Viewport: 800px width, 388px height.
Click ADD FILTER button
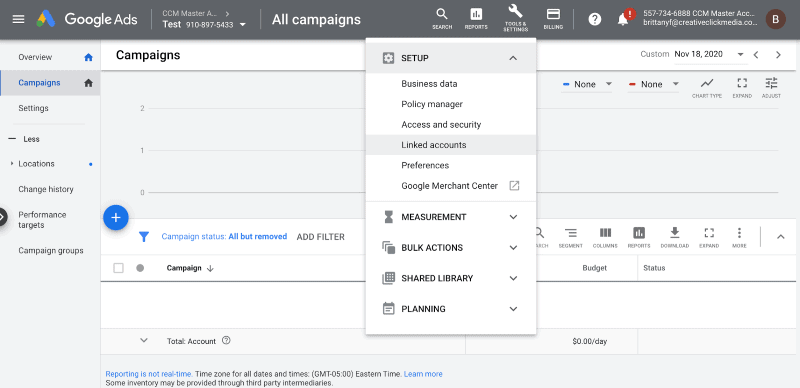point(320,237)
